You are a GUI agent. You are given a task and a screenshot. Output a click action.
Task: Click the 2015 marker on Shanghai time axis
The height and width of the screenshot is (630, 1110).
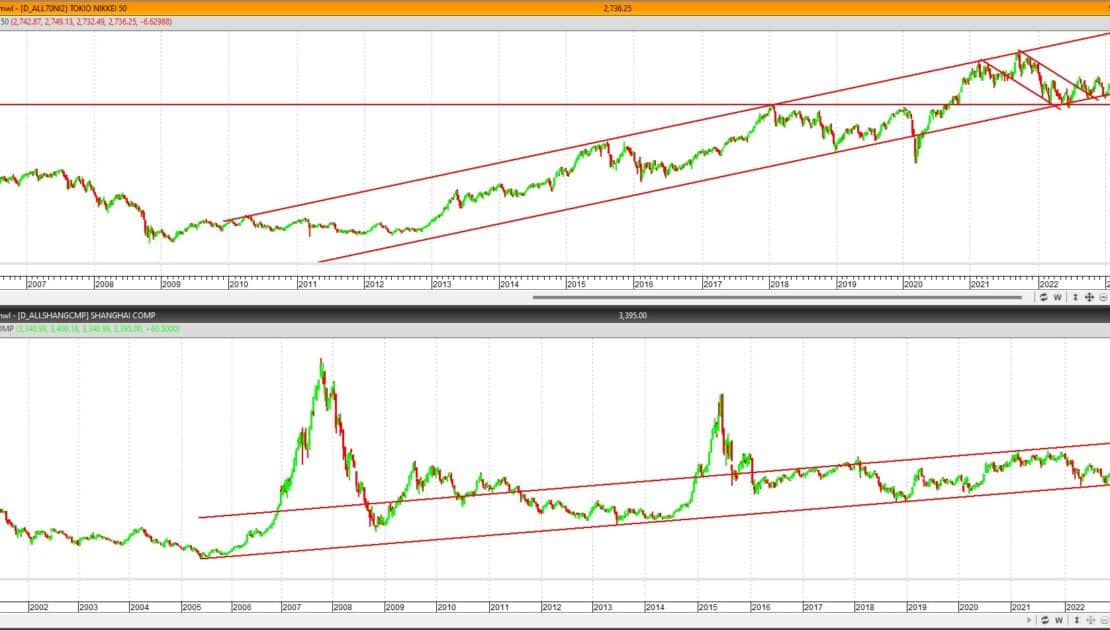point(708,607)
